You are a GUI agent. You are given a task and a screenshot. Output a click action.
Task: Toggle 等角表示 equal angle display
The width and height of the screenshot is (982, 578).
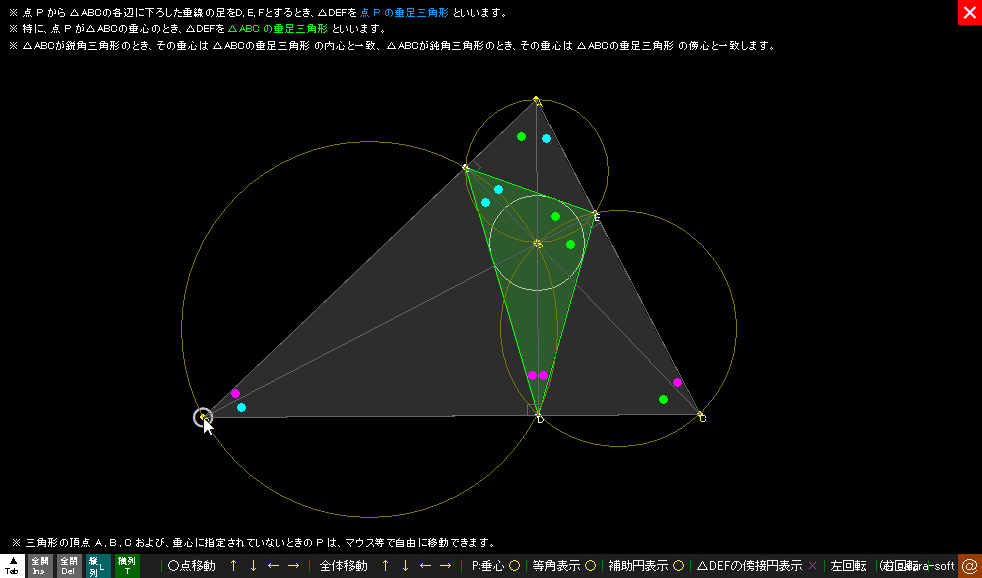click(564, 566)
